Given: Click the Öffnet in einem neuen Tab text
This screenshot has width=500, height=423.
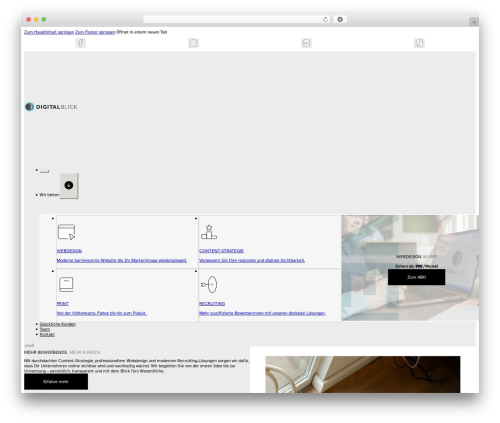Looking at the screenshot, I should tap(142, 32).
